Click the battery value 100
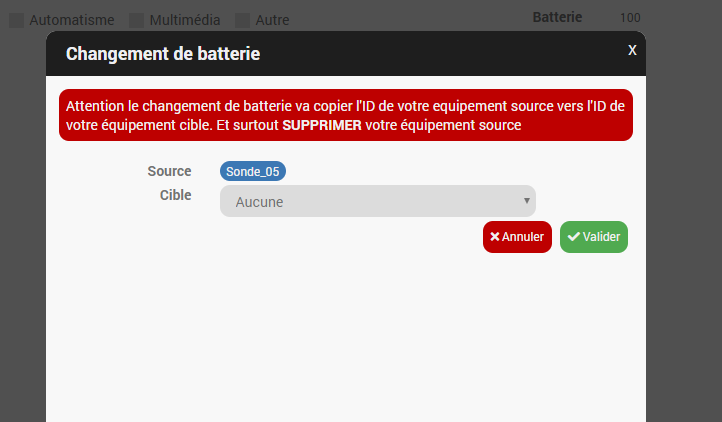The image size is (722, 422). [x=630, y=18]
